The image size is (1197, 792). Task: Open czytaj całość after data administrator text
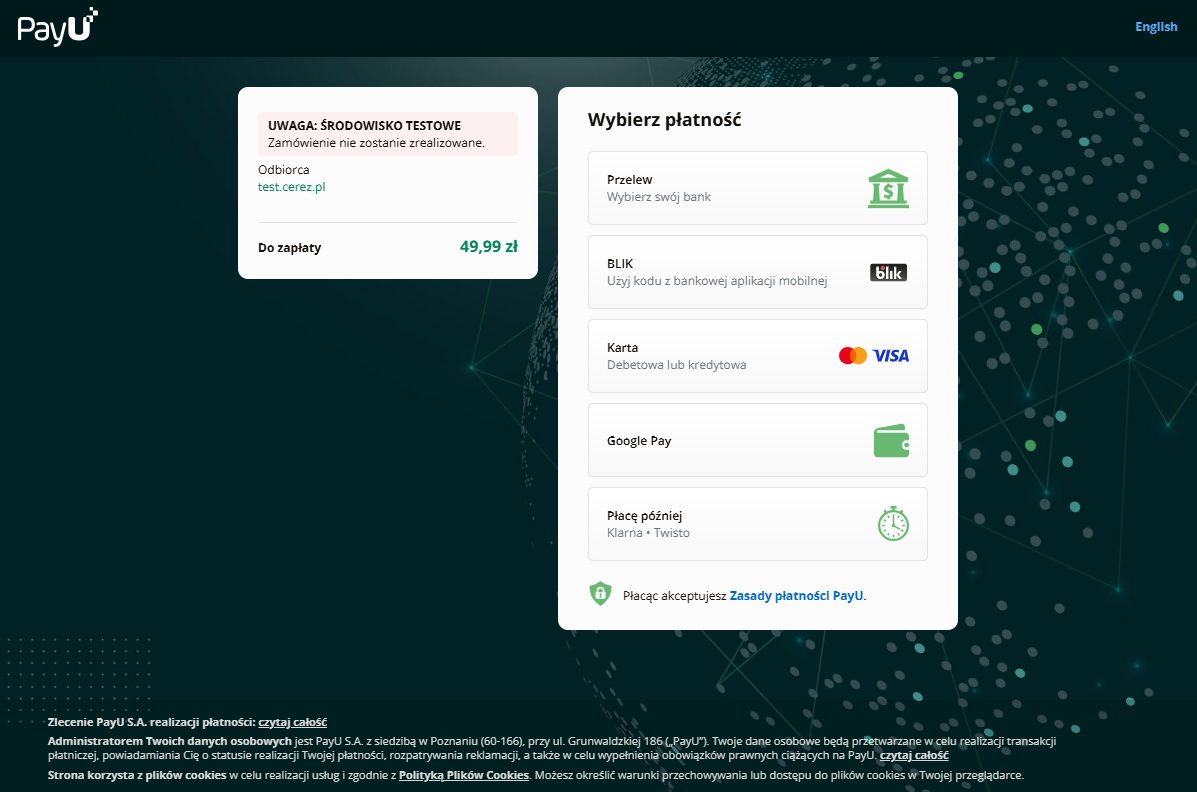click(x=914, y=756)
